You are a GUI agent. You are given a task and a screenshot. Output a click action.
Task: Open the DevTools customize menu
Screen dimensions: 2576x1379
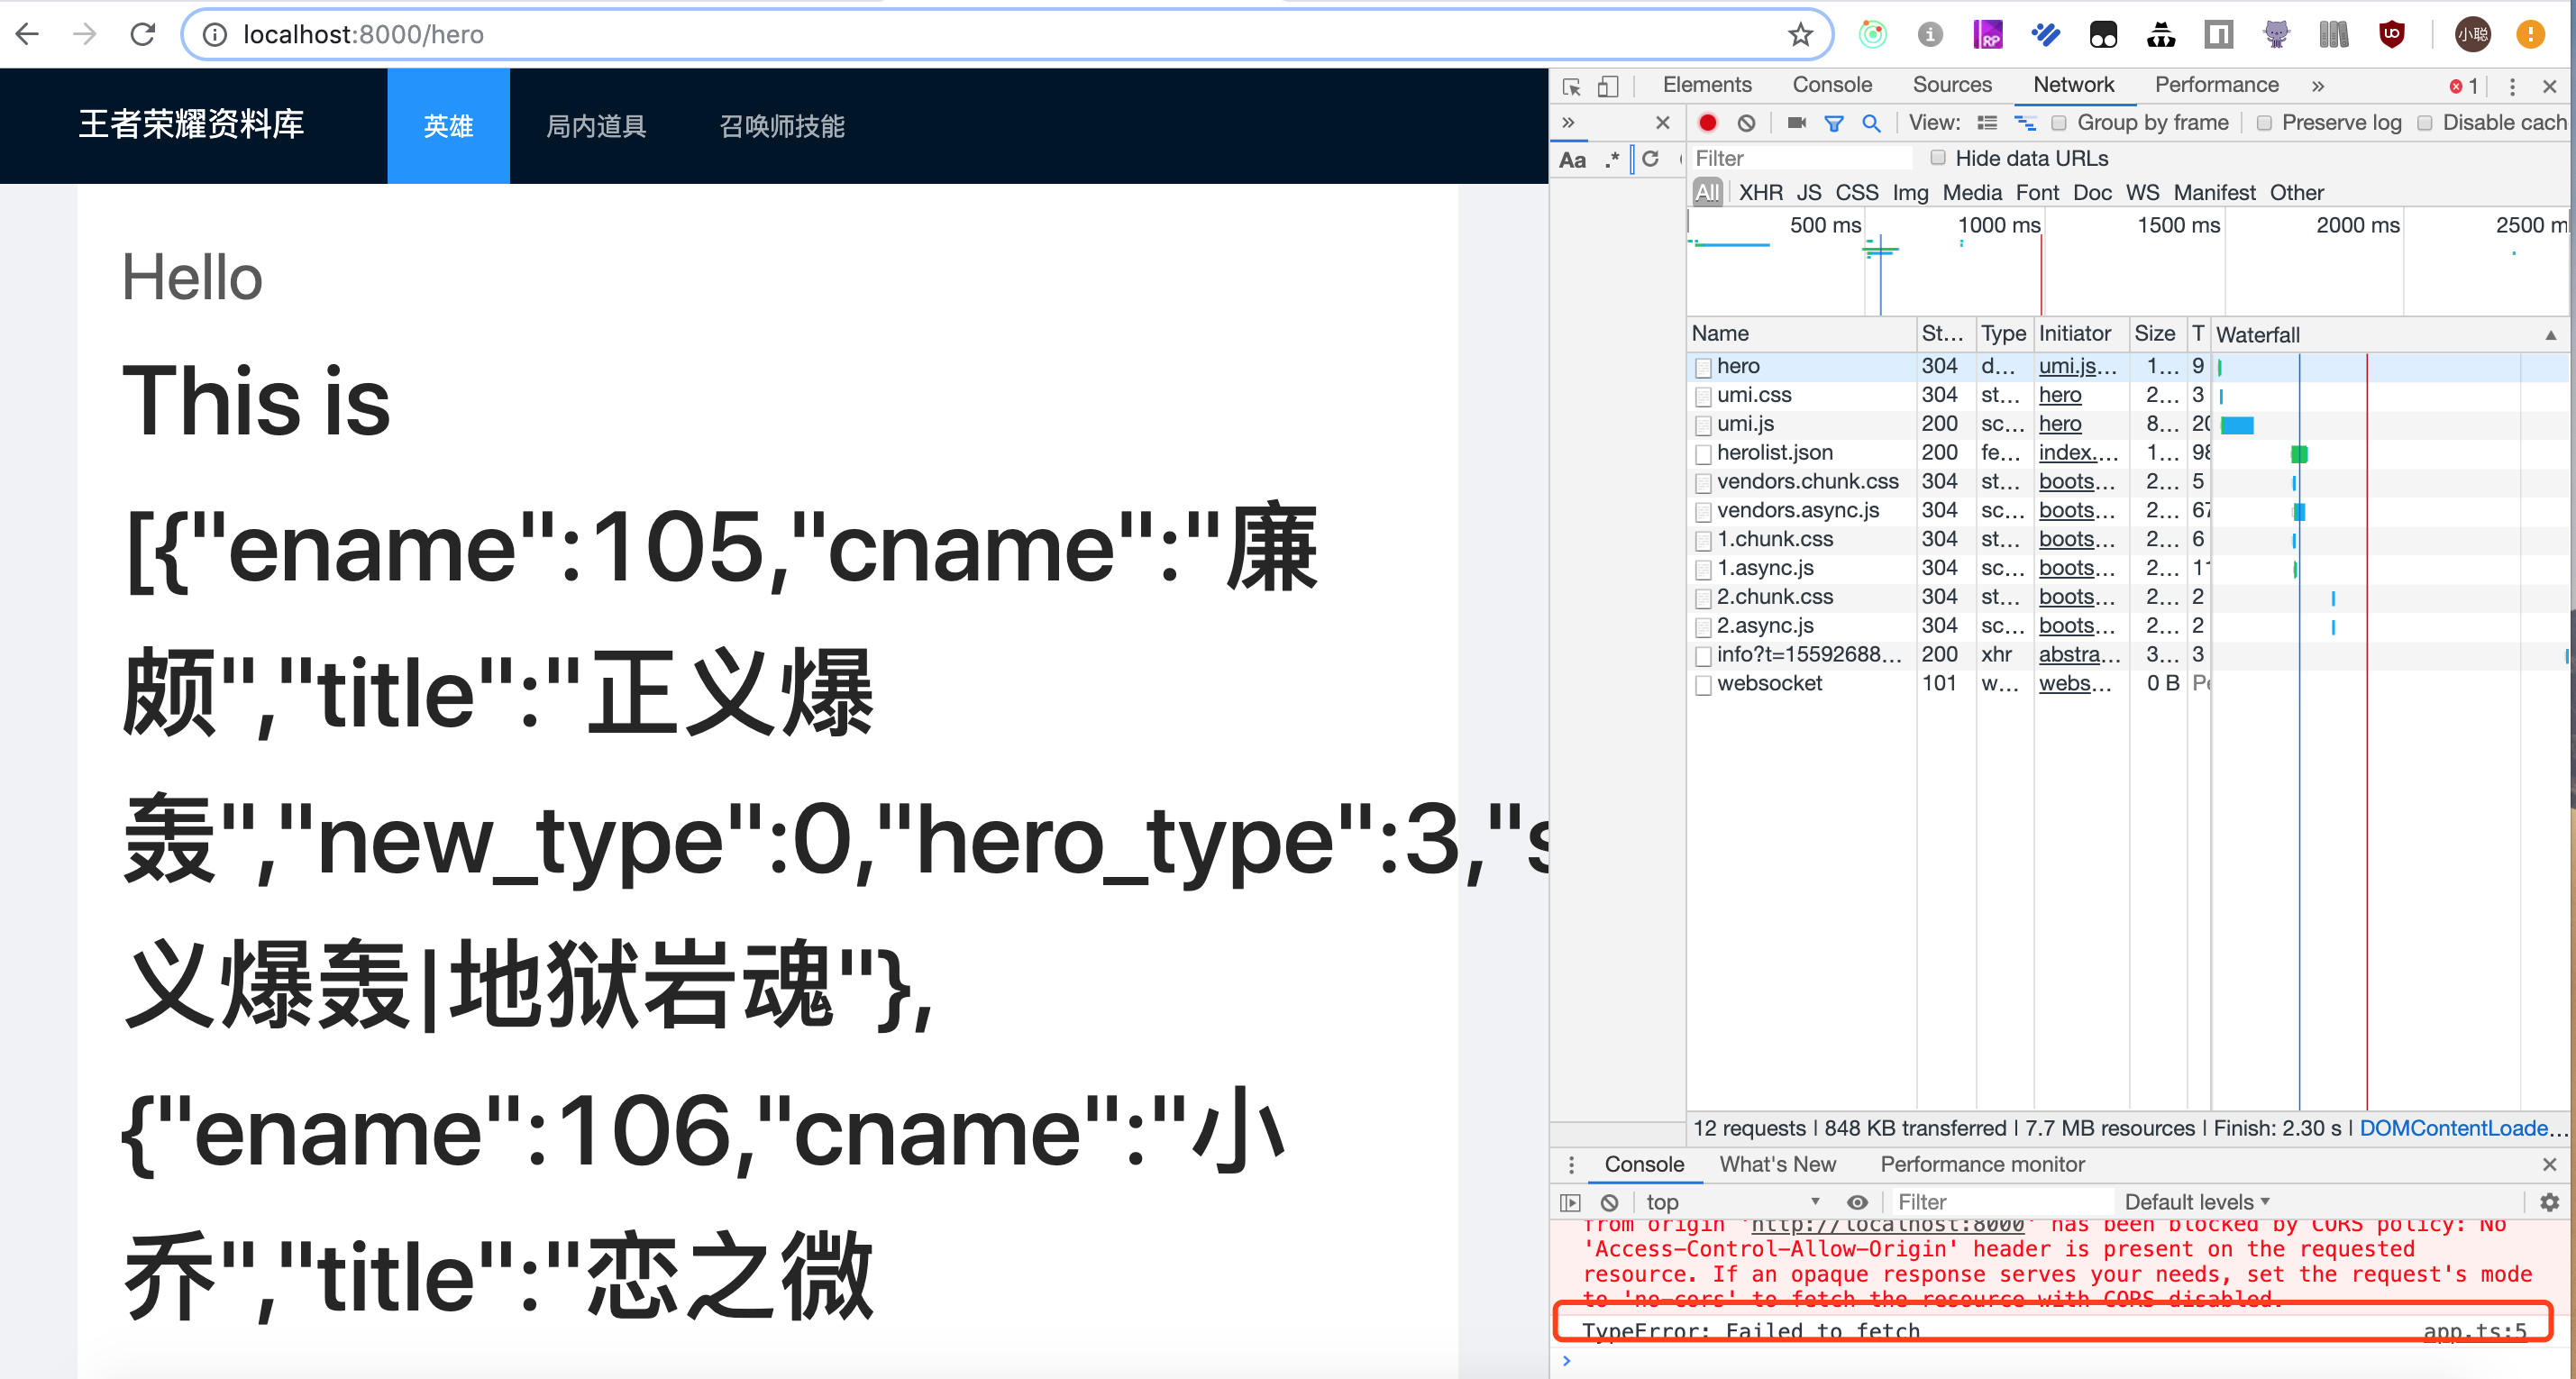[2512, 86]
